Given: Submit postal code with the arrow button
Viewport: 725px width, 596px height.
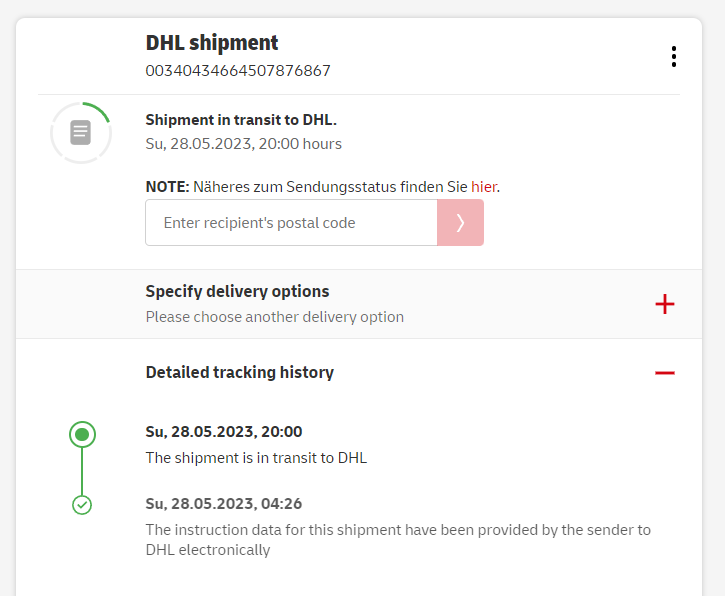Looking at the screenshot, I should coord(460,223).
